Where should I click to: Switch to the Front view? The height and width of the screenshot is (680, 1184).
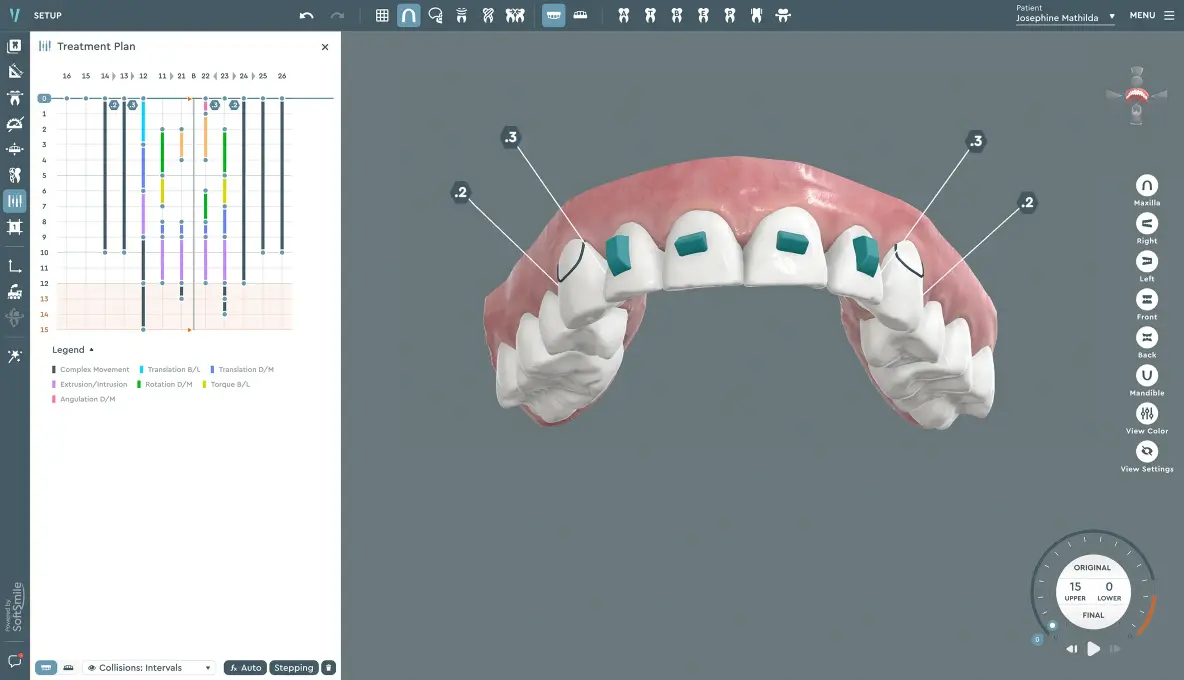(1146, 300)
